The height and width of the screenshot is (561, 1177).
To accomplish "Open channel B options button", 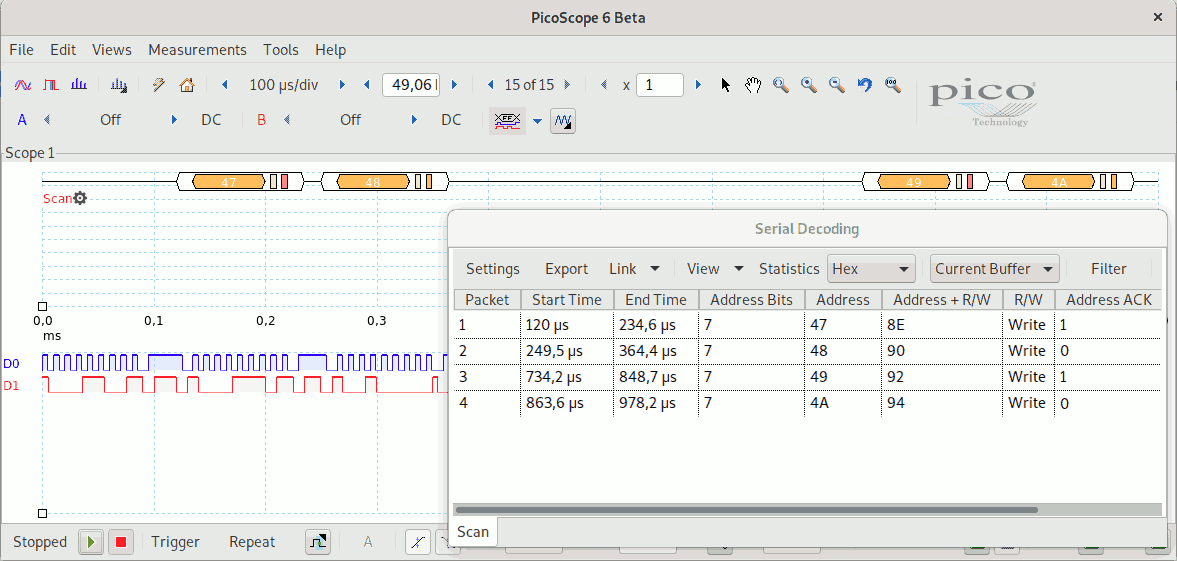I will tap(262, 120).
